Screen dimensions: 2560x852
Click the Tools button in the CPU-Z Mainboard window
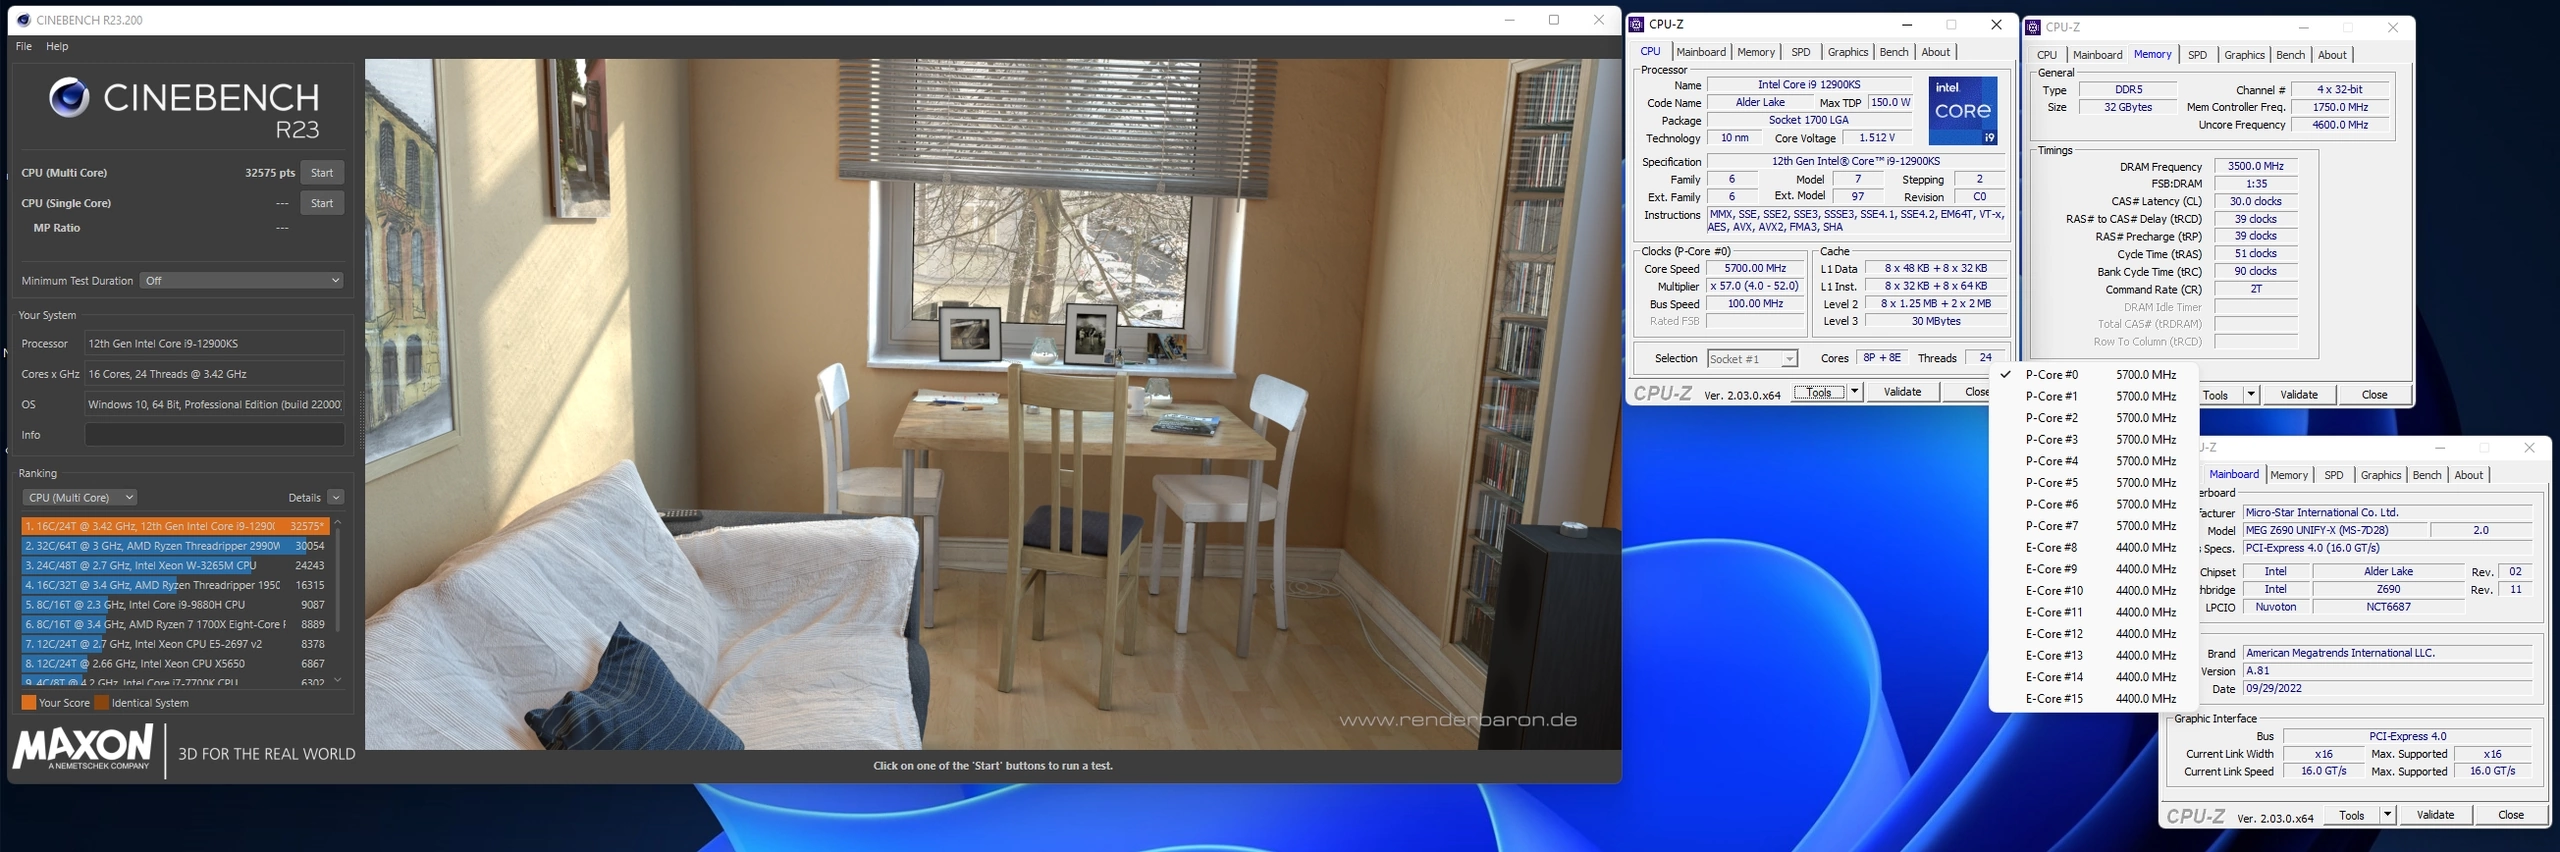click(x=2351, y=816)
